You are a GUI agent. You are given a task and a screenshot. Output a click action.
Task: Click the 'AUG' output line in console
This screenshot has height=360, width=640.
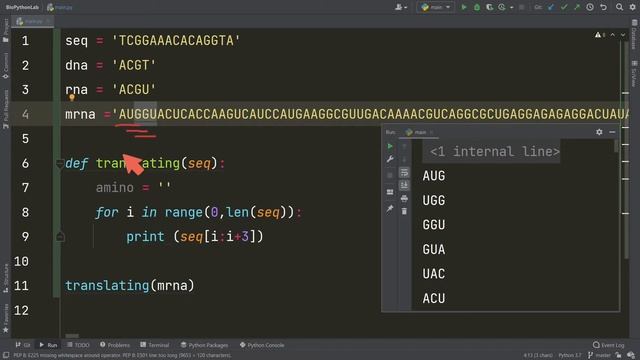[x=433, y=176]
